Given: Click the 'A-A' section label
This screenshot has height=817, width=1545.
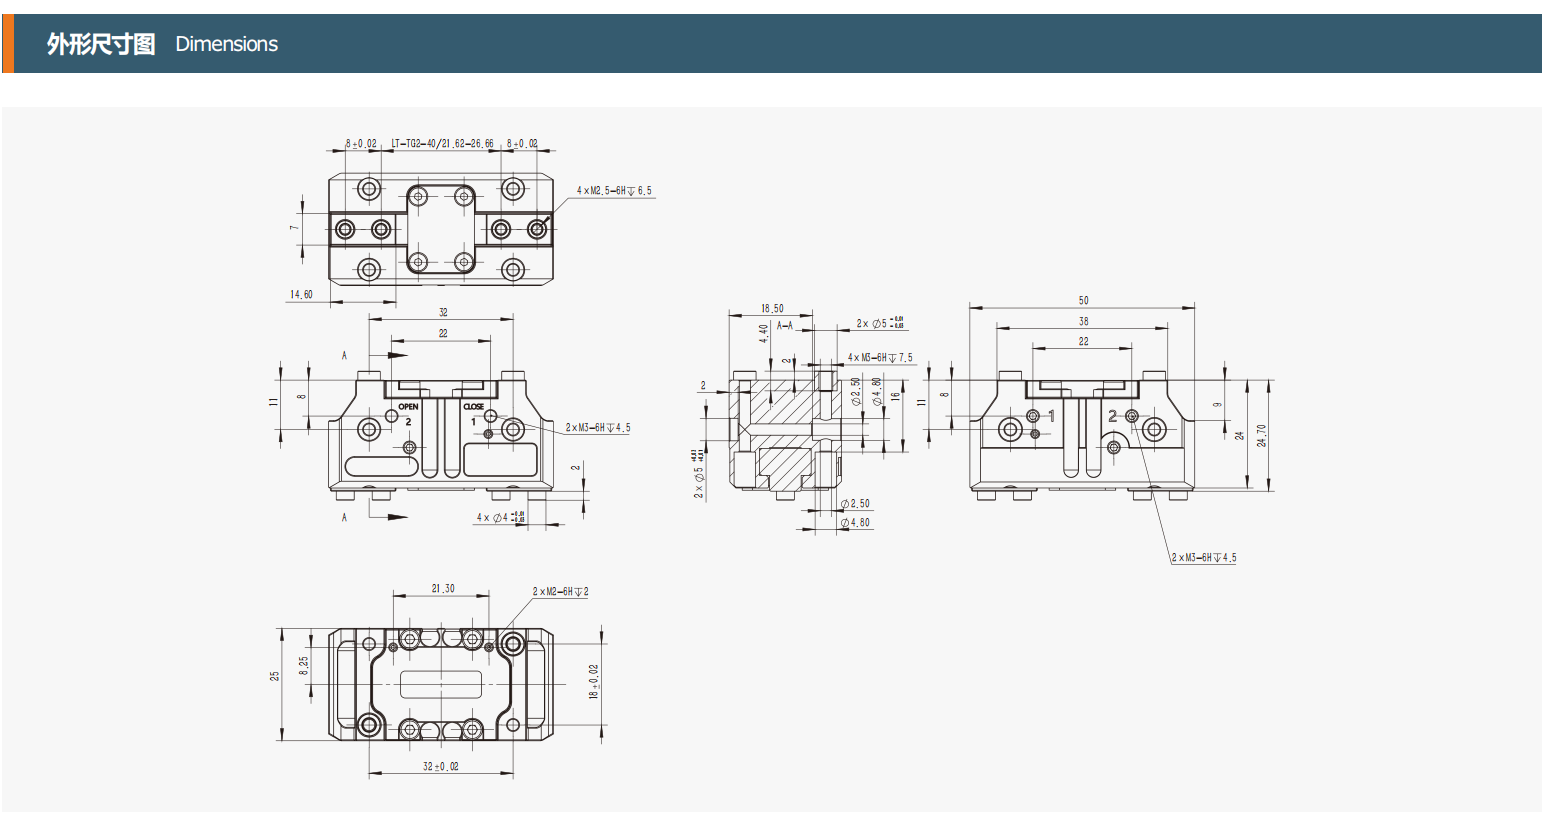Looking at the screenshot, I should coord(785,325).
